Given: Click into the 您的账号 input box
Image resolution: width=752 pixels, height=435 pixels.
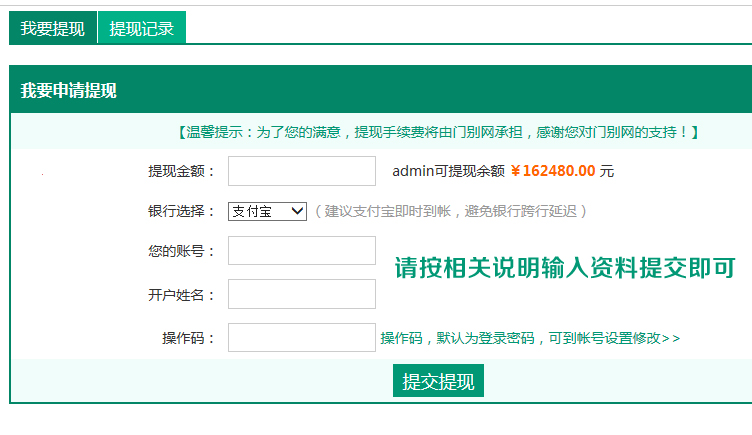Looking at the screenshot, I should 301,251.
